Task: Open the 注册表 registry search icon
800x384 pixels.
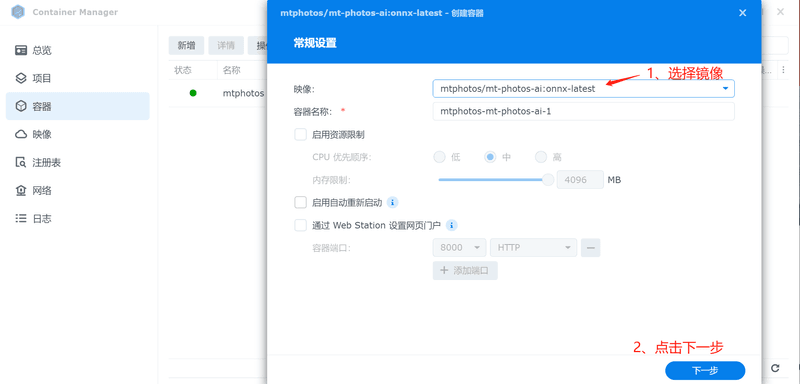Action: (20, 163)
